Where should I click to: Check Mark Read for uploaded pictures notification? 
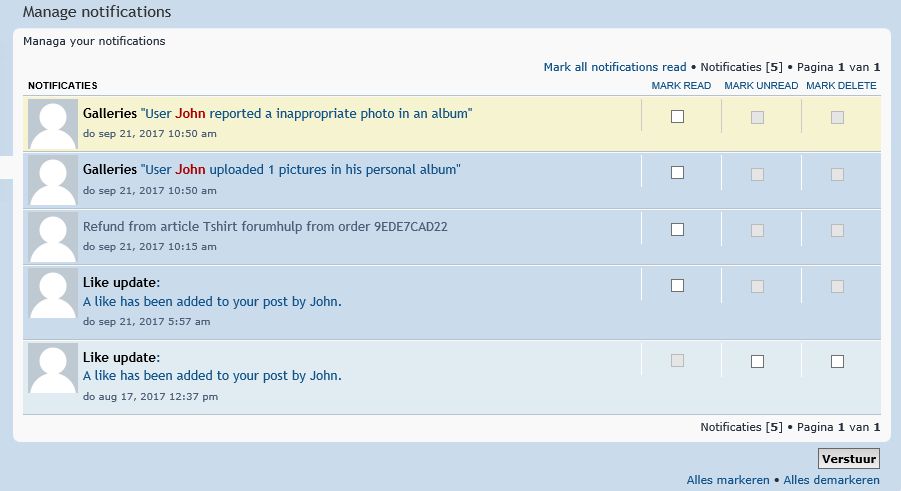tap(677, 172)
